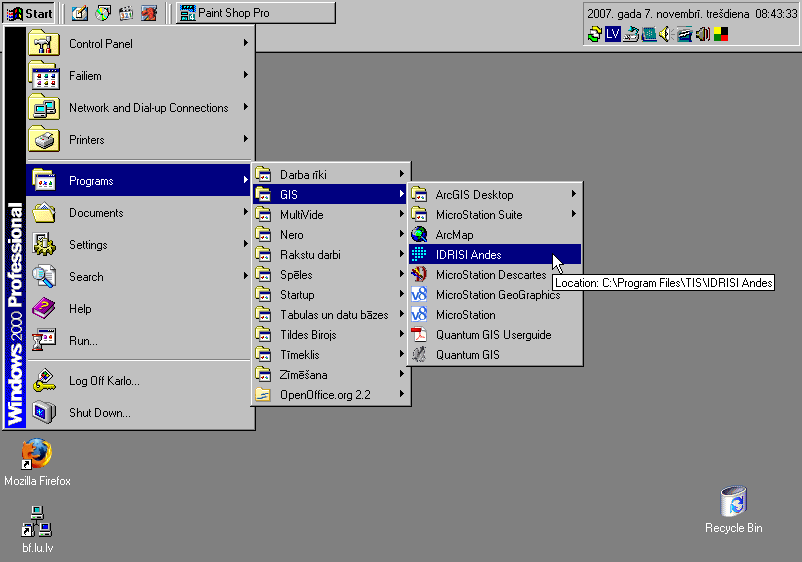Click the ArcMap globe icon

tap(419, 234)
